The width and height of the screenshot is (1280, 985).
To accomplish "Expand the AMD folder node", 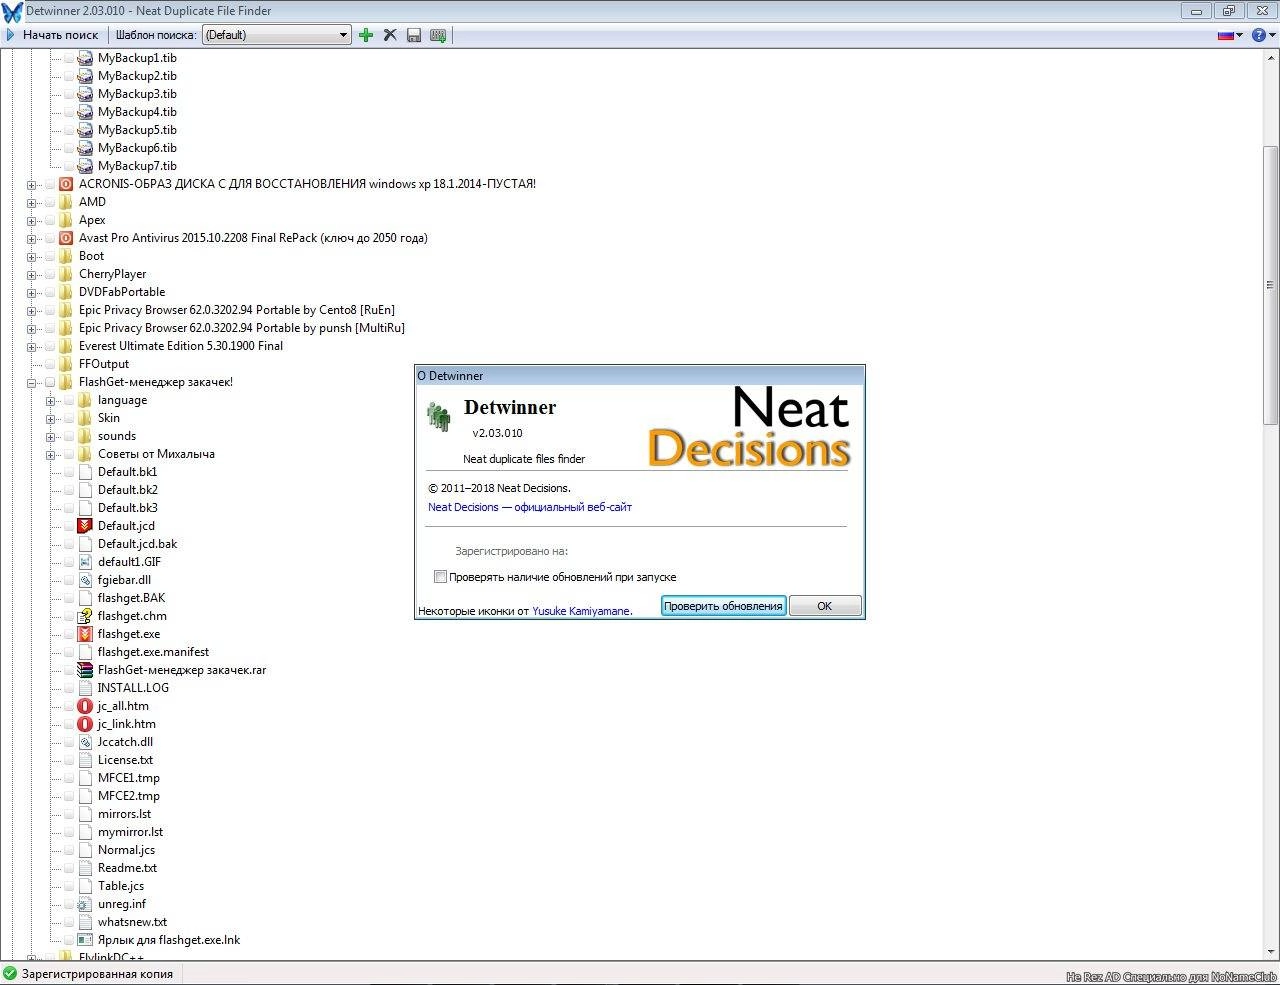I will pos(31,202).
